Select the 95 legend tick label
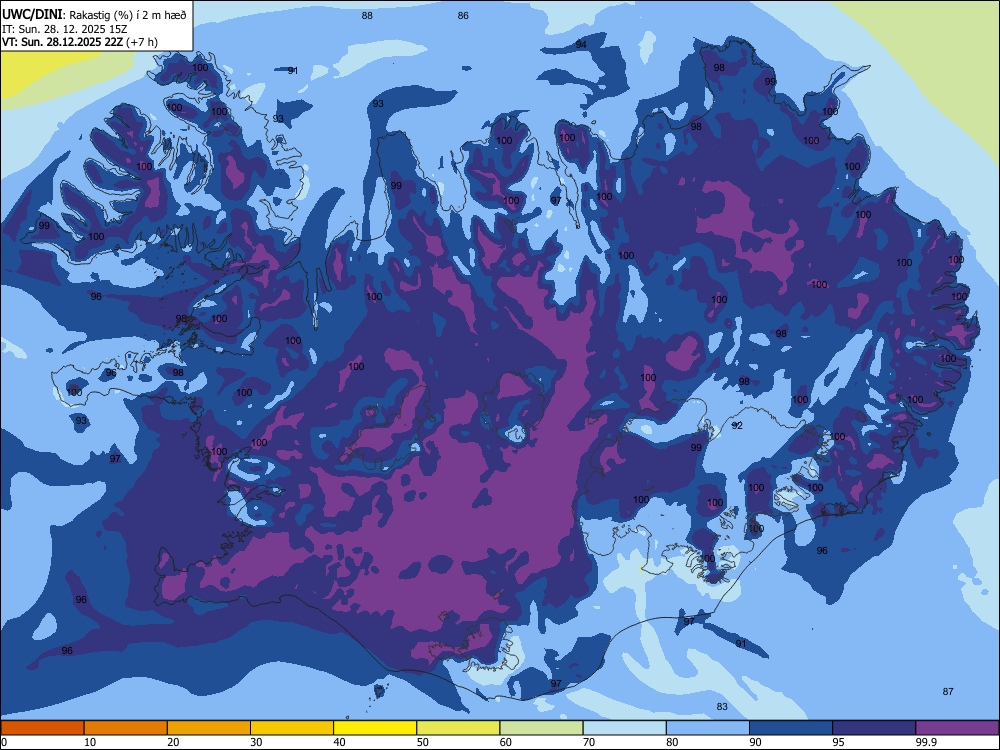The width and height of the screenshot is (1000, 750). pos(838,742)
